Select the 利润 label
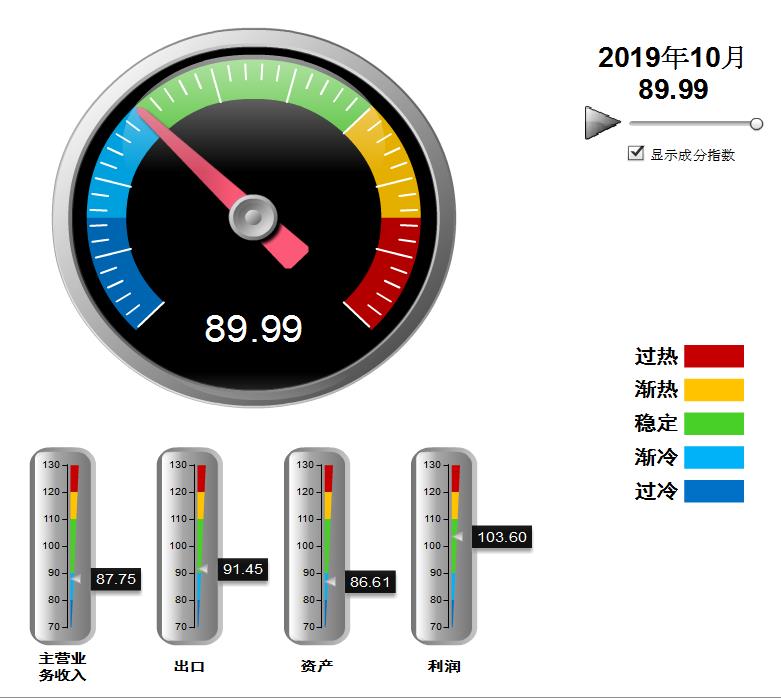Viewport: 781px width, 698px height. [444, 666]
